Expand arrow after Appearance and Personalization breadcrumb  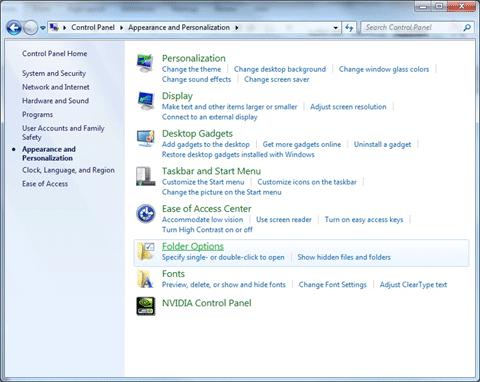pos(237,28)
